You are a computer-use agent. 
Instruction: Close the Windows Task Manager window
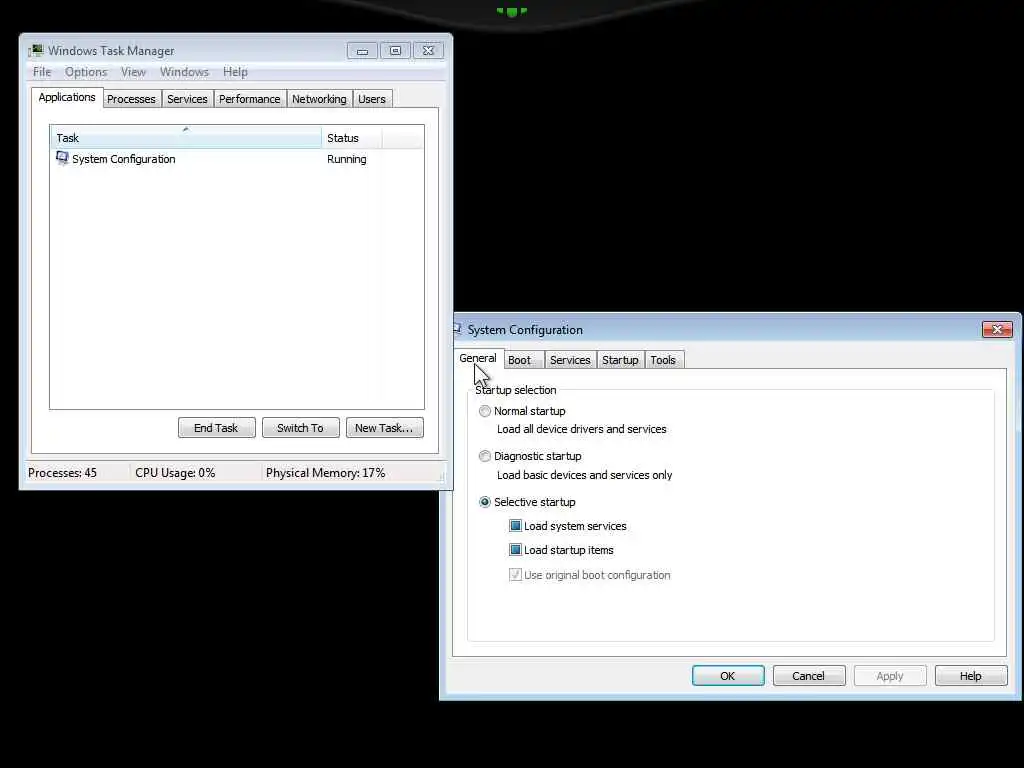(x=428, y=51)
